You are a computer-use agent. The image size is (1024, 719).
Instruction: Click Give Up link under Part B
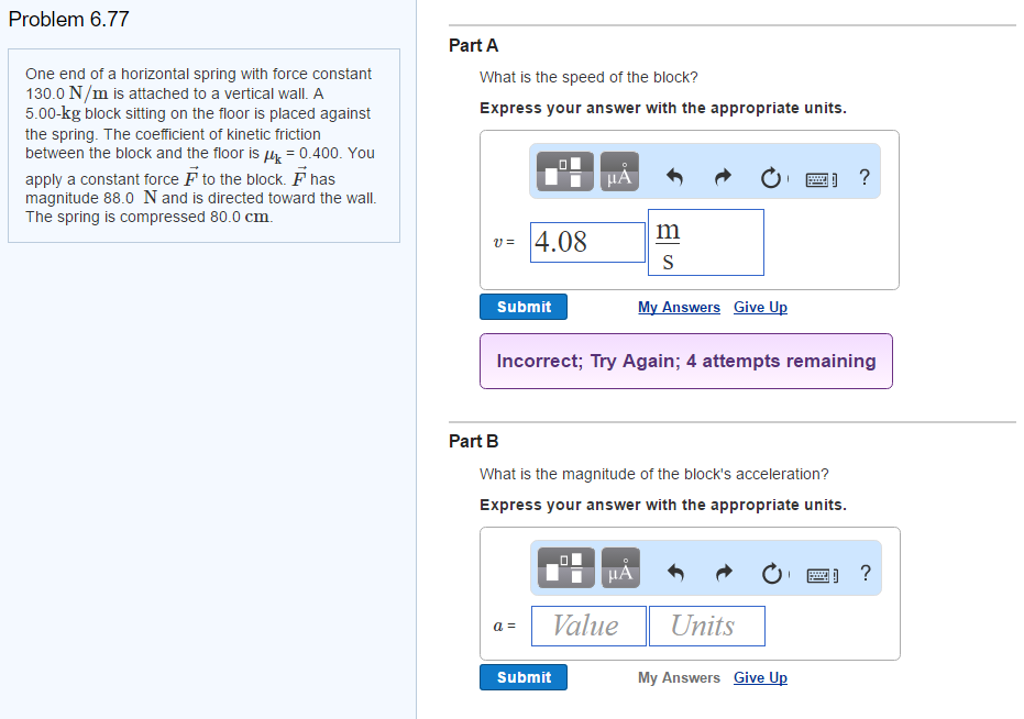760,678
